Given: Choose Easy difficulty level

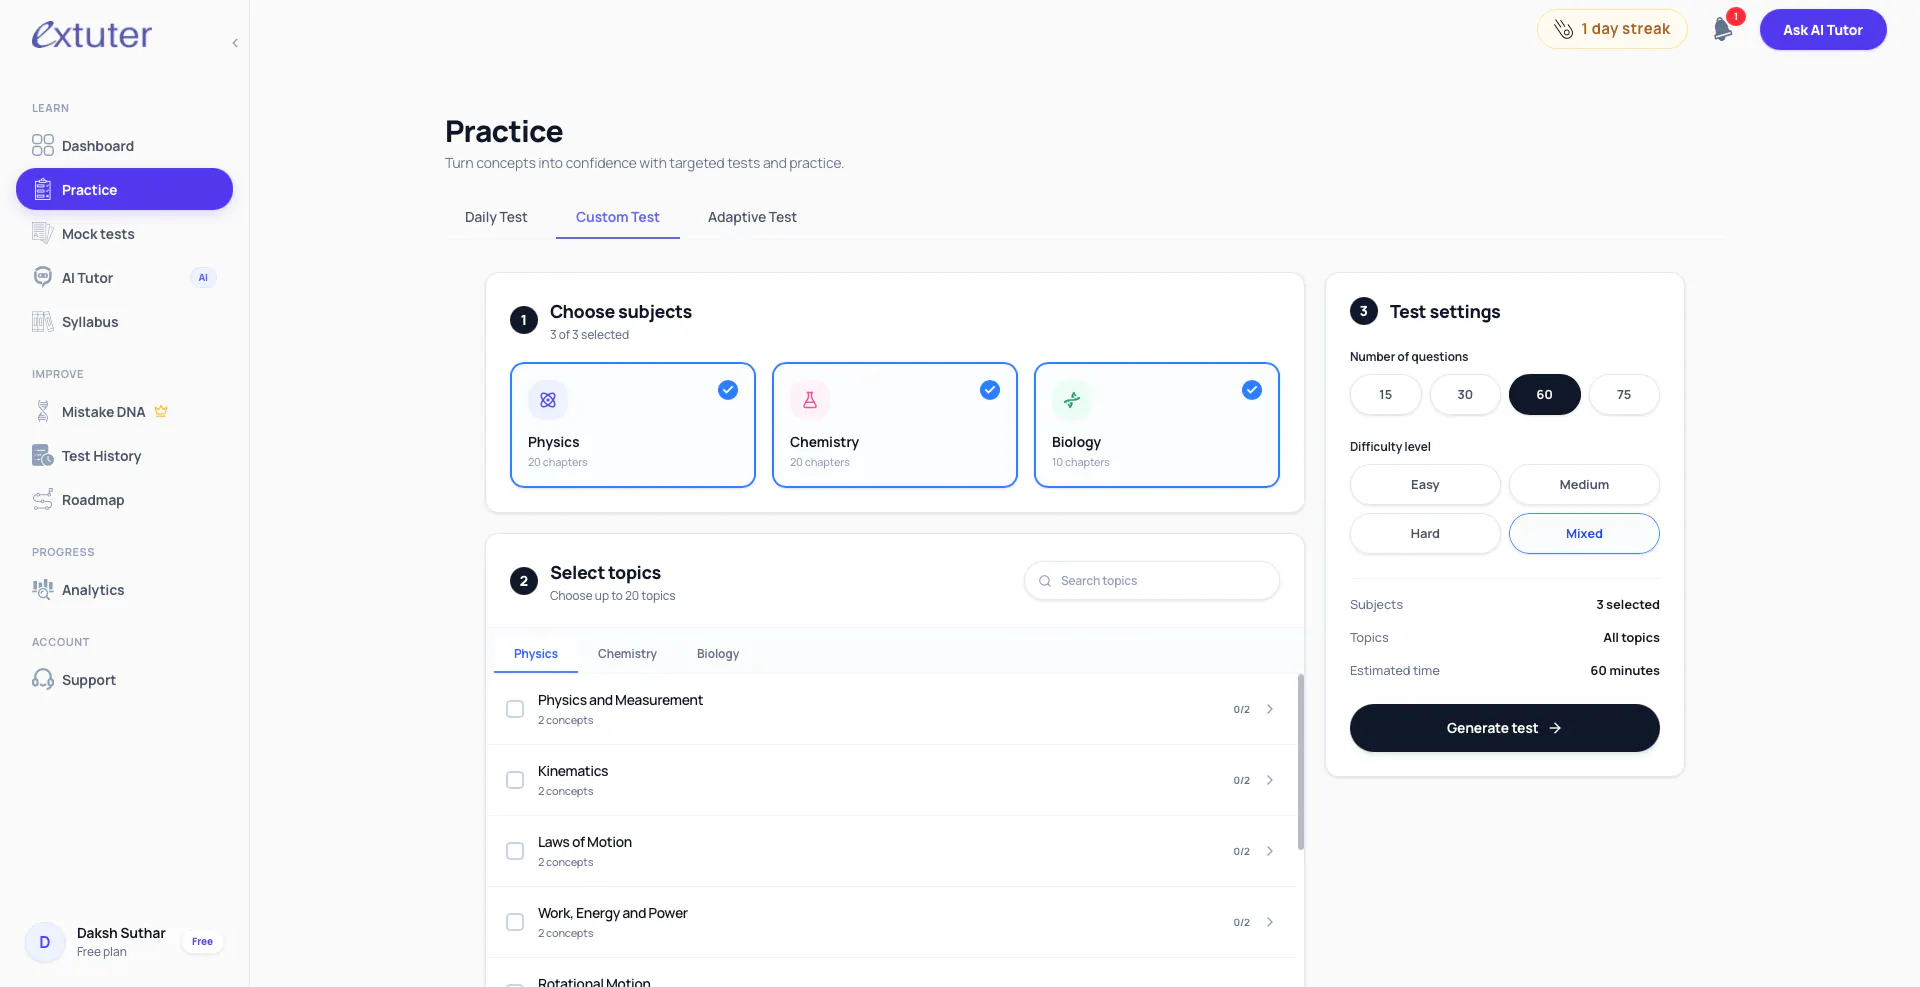Looking at the screenshot, I should tap(1425, 485).
